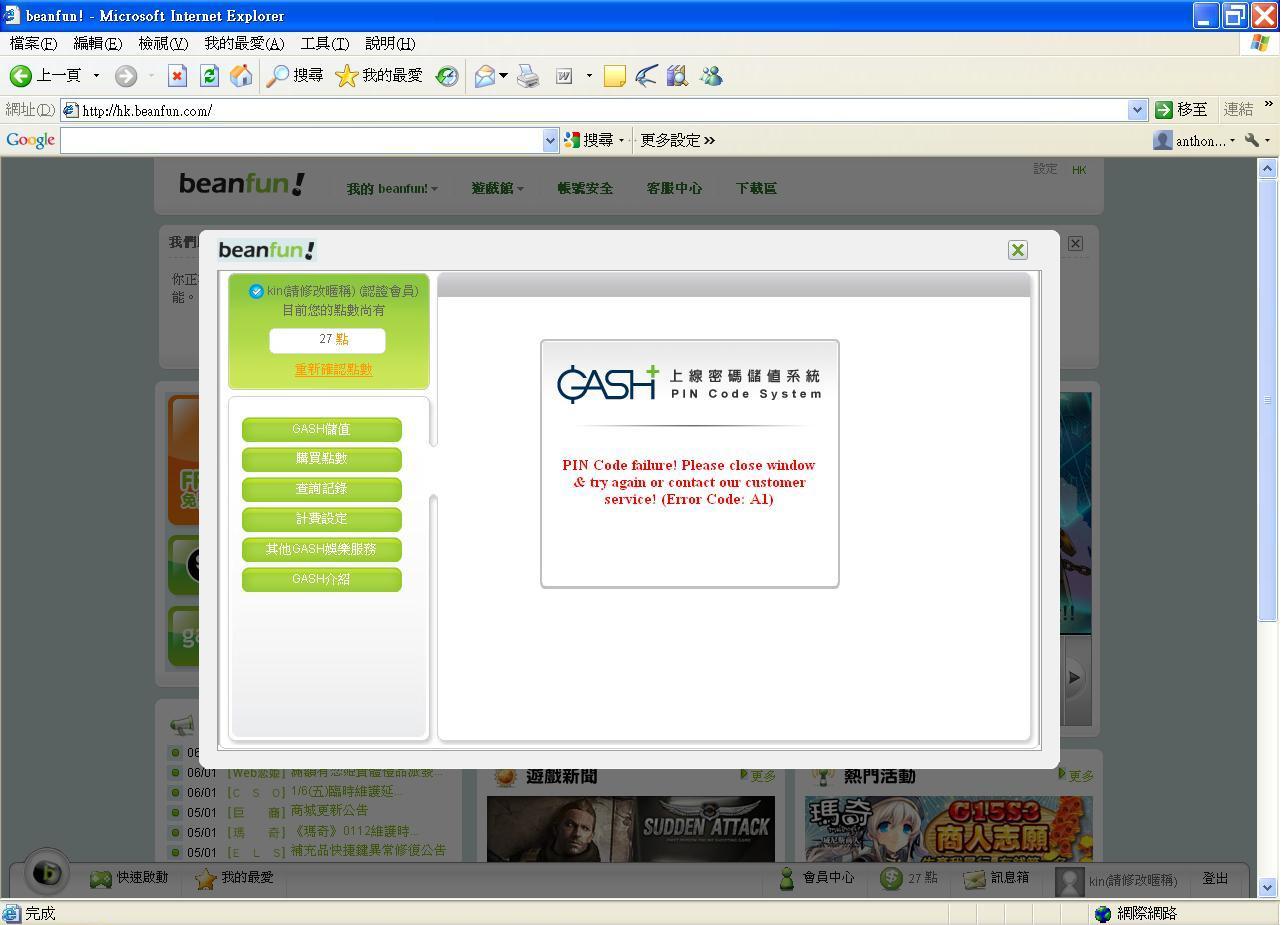The height and width of the screenshot is (925, 1284).
Task: Click the Stop loading red X icon
Action: (177, 76)
